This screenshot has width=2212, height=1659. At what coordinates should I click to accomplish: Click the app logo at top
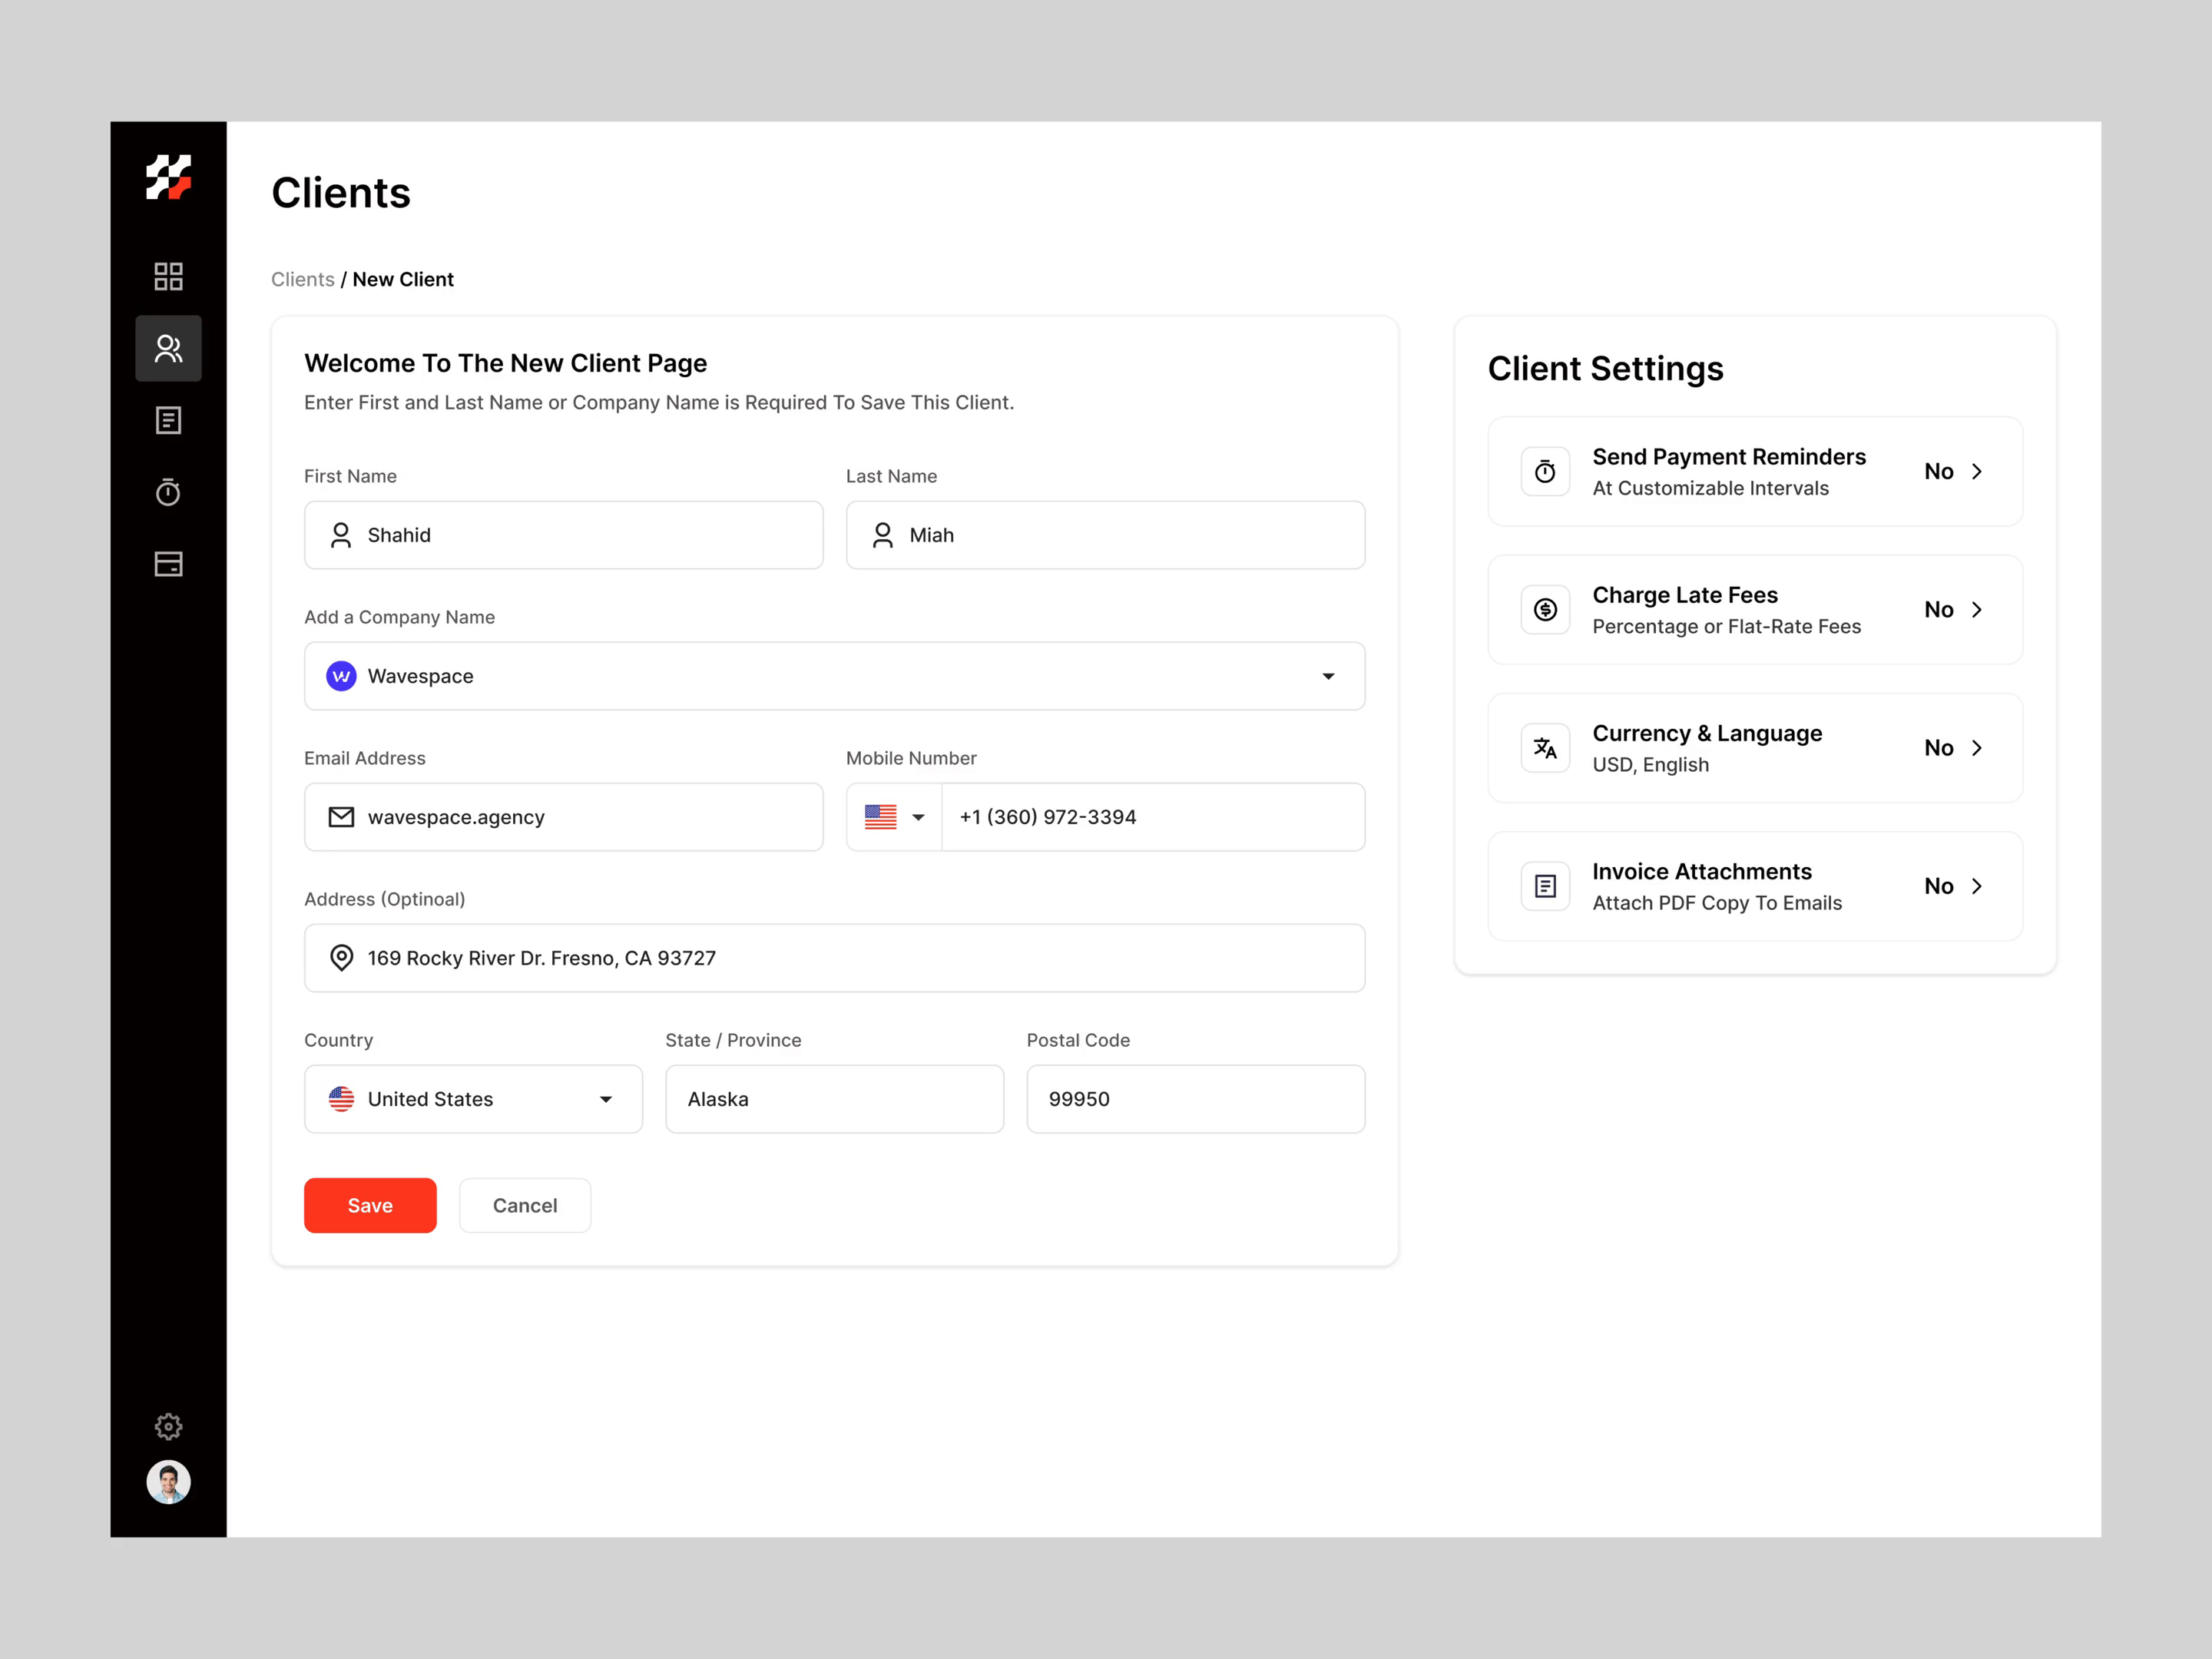coord(168,177)
